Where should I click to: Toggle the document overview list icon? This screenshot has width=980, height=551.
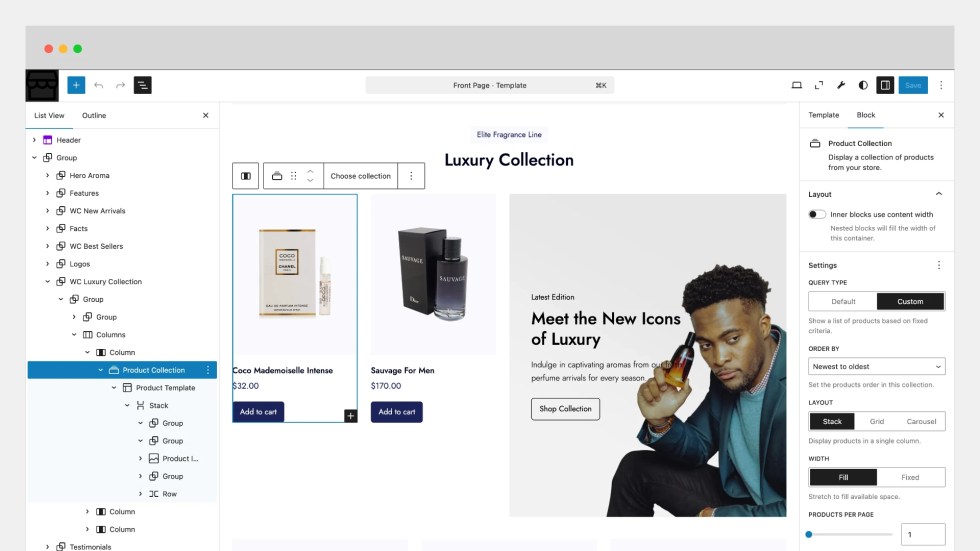[x=142, y=85]
